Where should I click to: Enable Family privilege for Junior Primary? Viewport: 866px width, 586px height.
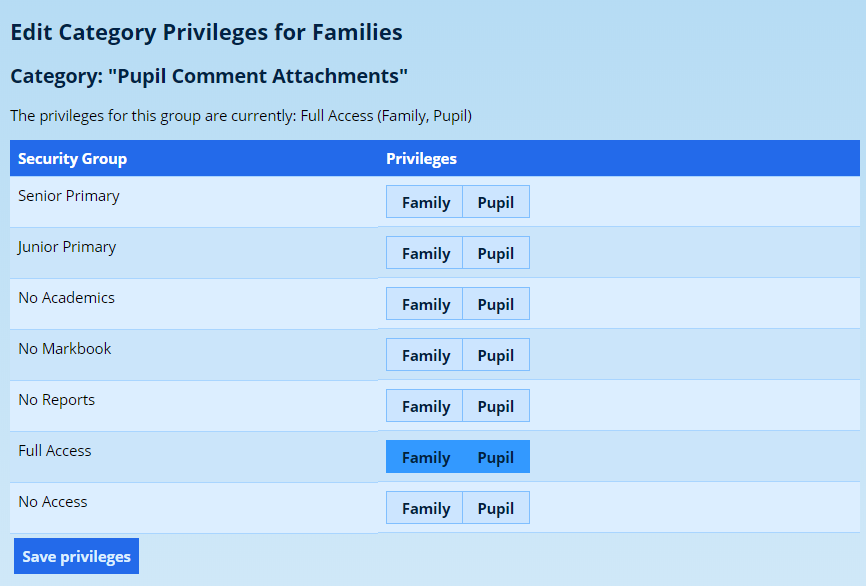coord(425,253)
